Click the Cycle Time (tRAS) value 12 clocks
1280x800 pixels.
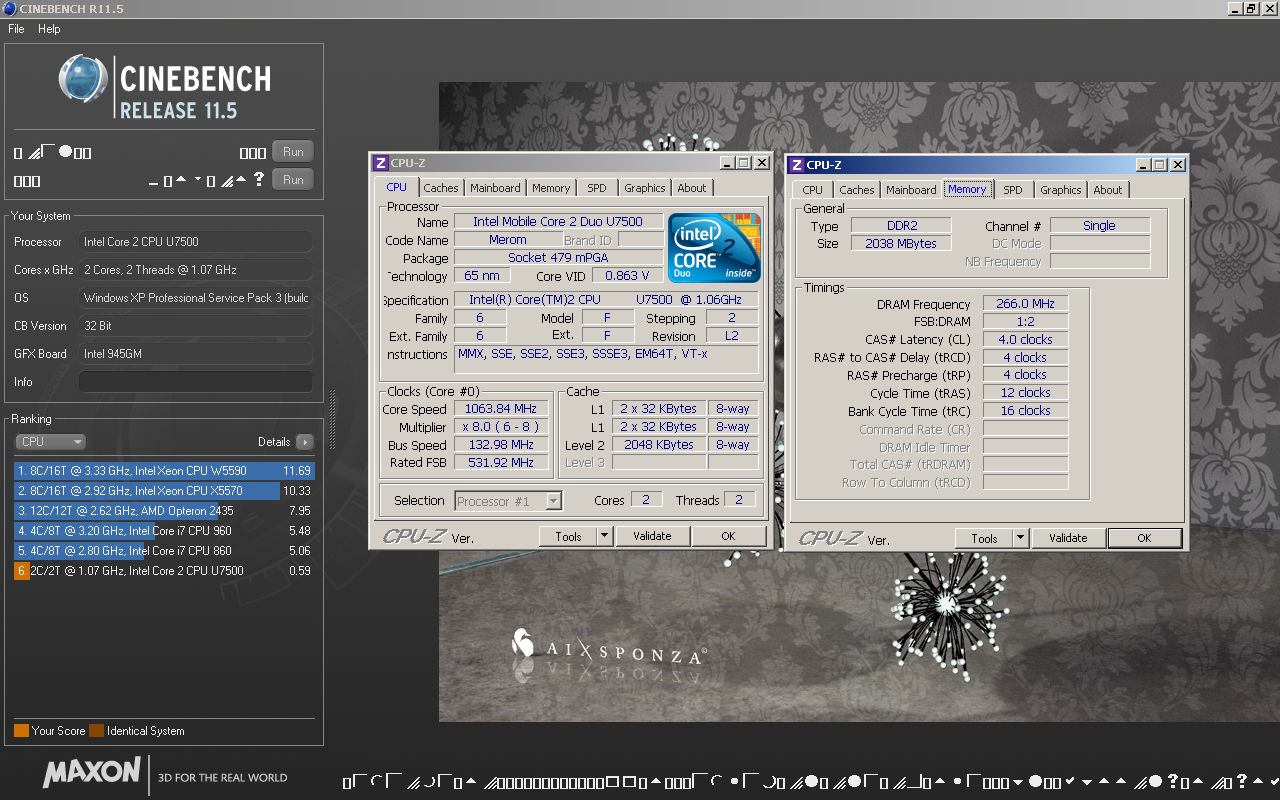(x=1026, y=393)
